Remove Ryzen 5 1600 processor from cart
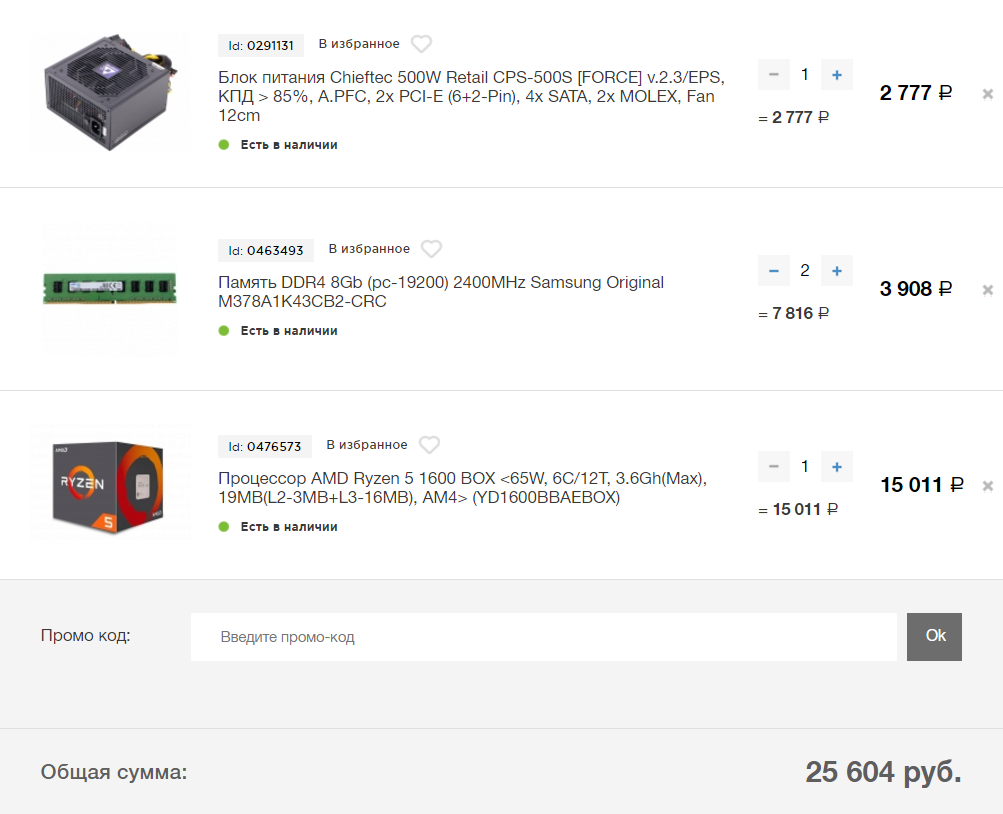This screenshot has height=814, width=1003. (x=988, y=486)
